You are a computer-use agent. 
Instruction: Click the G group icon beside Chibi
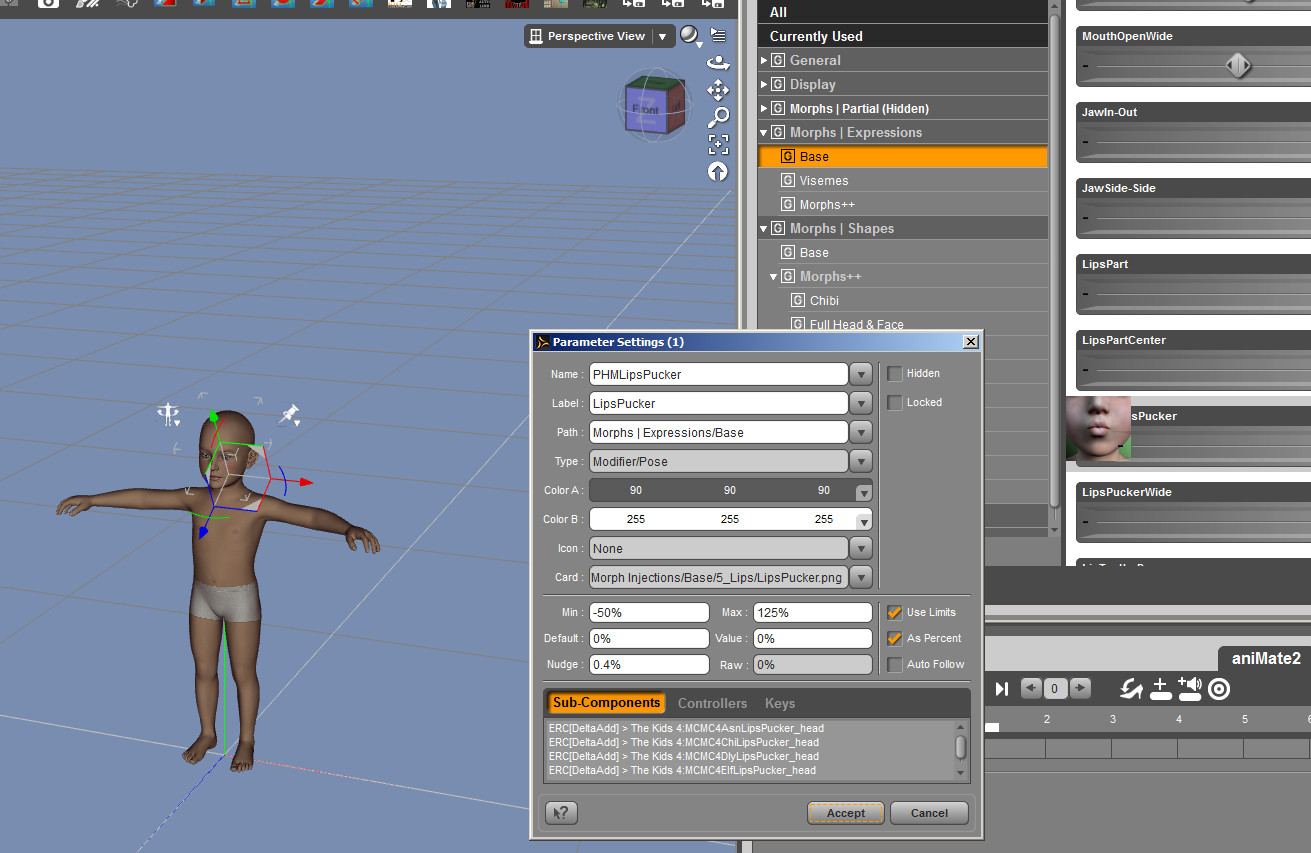tap(798, 301)
